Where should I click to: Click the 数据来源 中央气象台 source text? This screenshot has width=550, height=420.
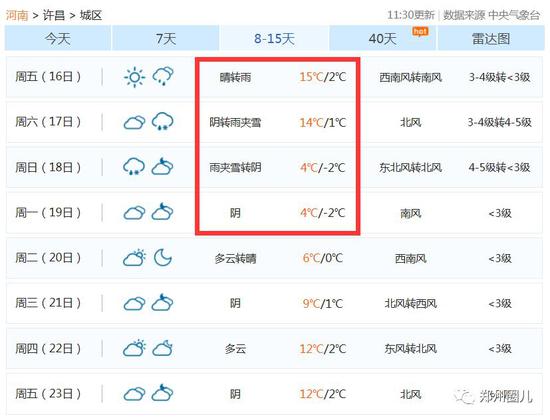491,15
